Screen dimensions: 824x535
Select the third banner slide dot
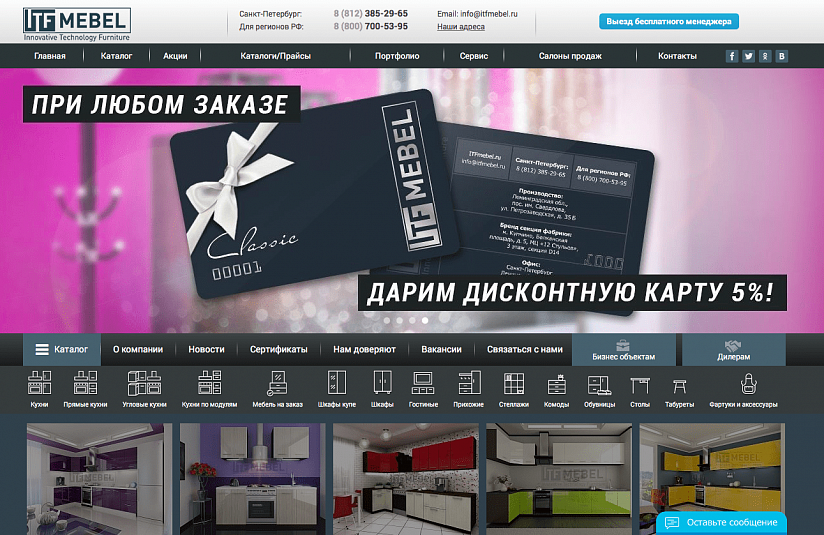[x=412, y=320]
